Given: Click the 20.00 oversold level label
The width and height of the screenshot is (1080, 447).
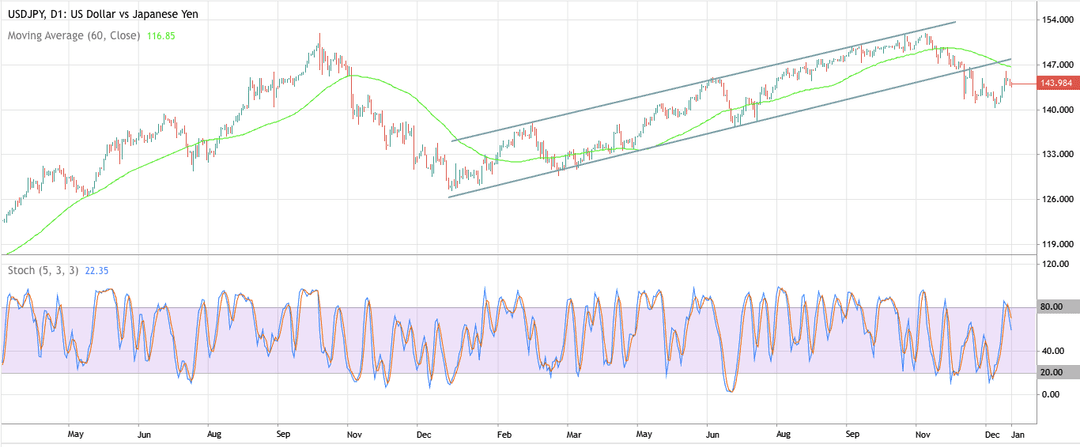Looking at the screenshot, I should click(1053, 373).
